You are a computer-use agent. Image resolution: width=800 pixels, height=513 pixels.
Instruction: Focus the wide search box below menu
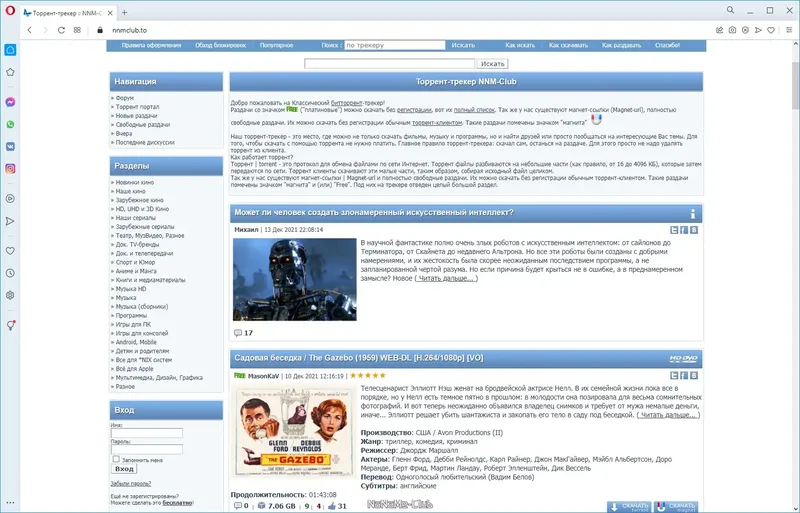point(389,64)
